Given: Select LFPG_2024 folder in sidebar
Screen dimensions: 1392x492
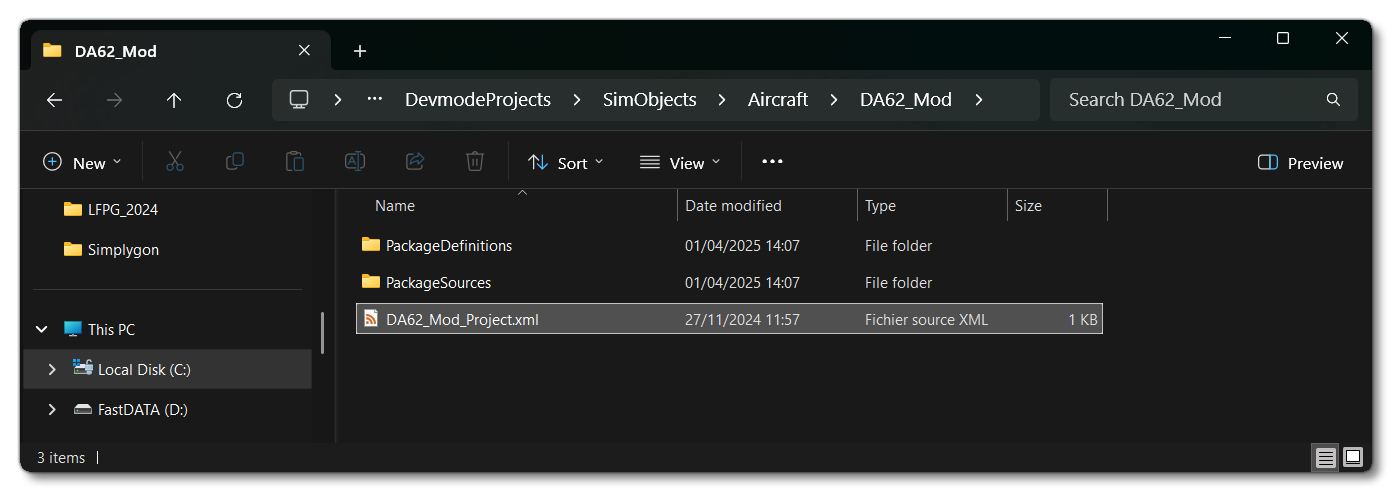Looking at the screenshot, I should [x=122, y=209].
